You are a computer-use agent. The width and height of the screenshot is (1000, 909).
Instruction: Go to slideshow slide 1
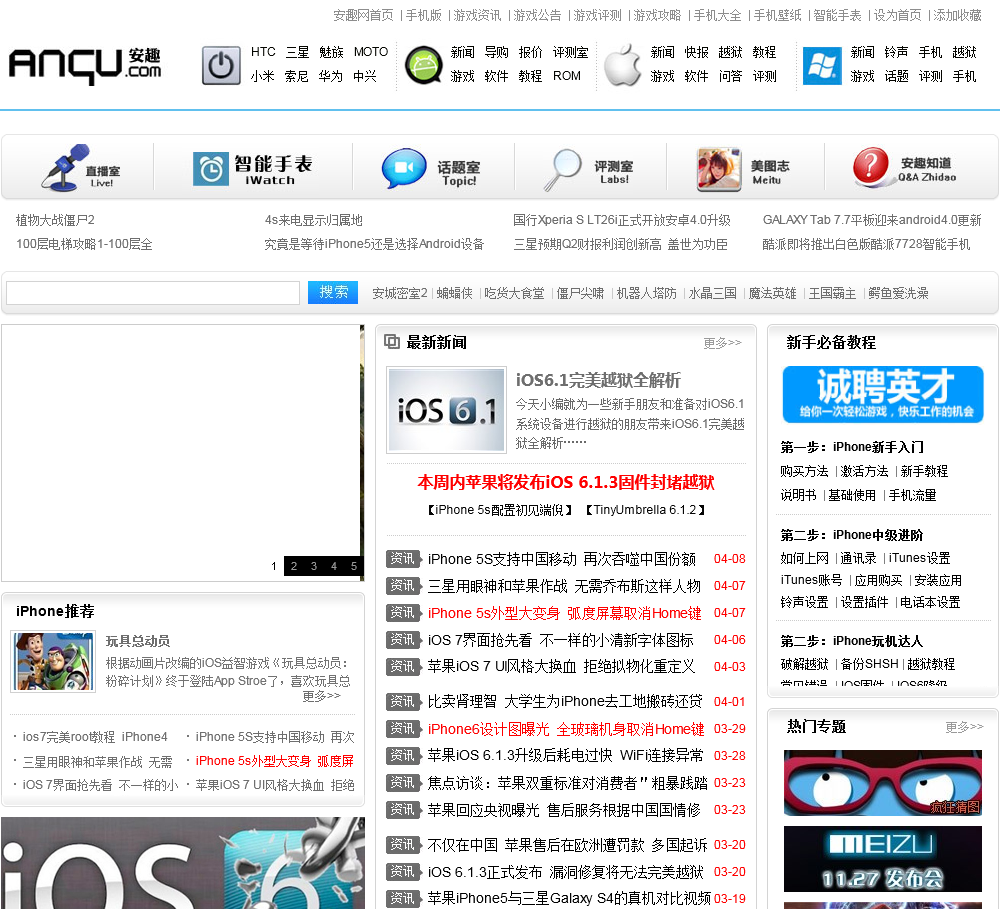[274, 566]
